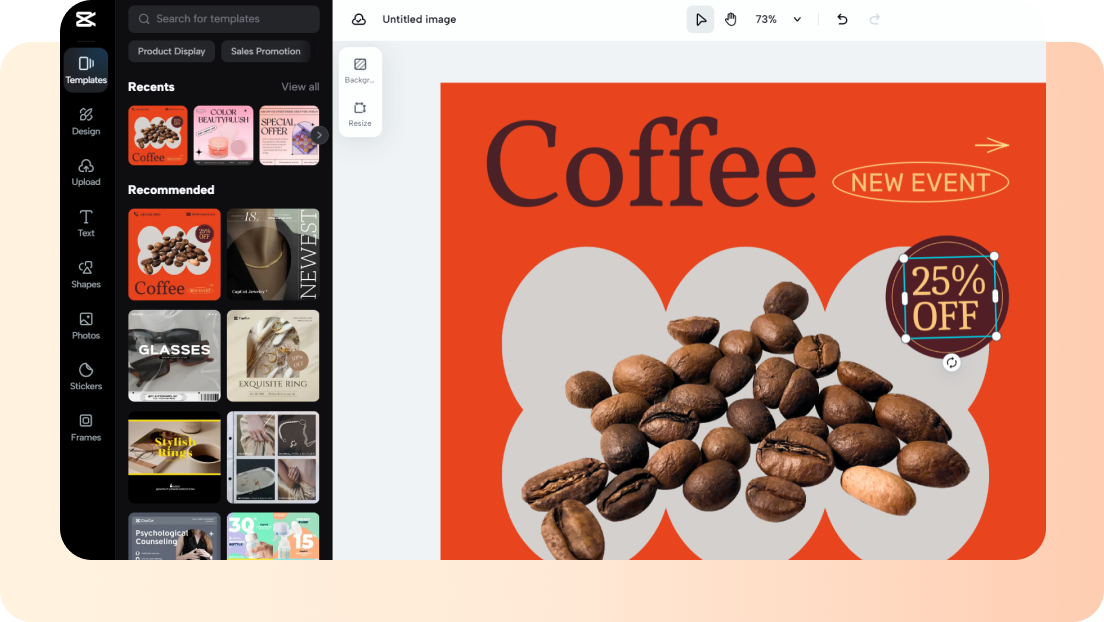
Task: Click the Recommended section heading
Action: [x=171, y=189]
